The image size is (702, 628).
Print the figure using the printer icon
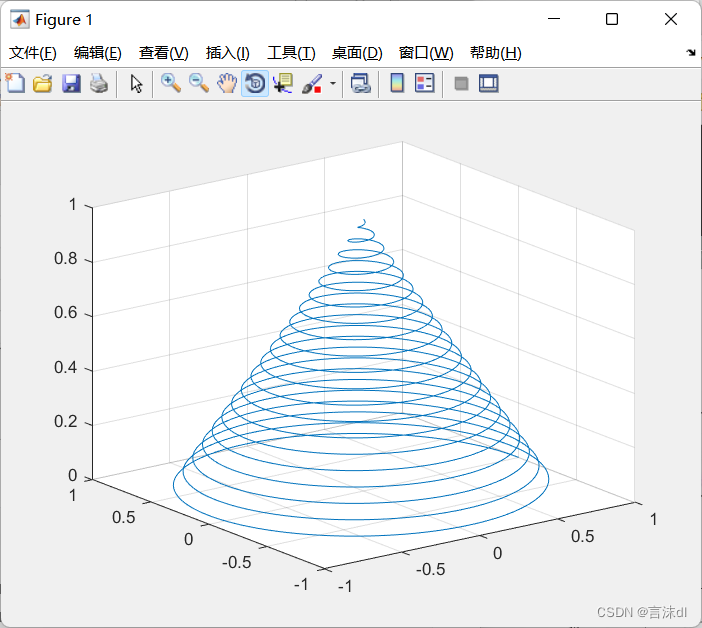[98, 84]
